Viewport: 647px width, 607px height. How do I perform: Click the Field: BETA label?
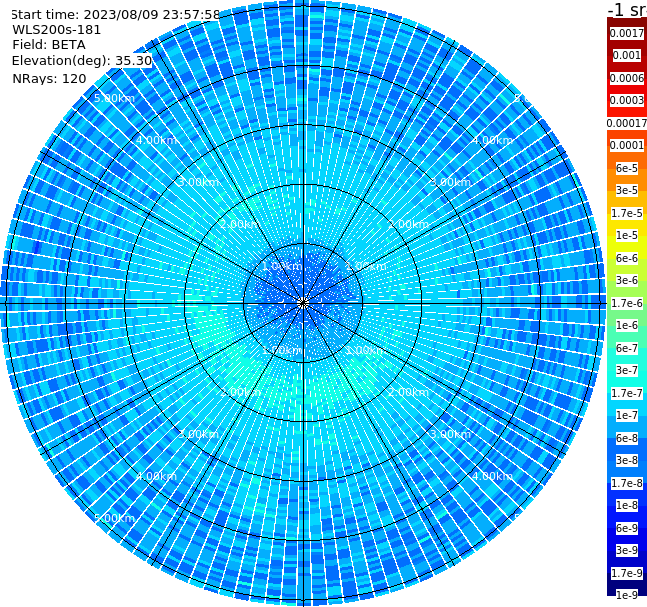click(x=49, y=45)
